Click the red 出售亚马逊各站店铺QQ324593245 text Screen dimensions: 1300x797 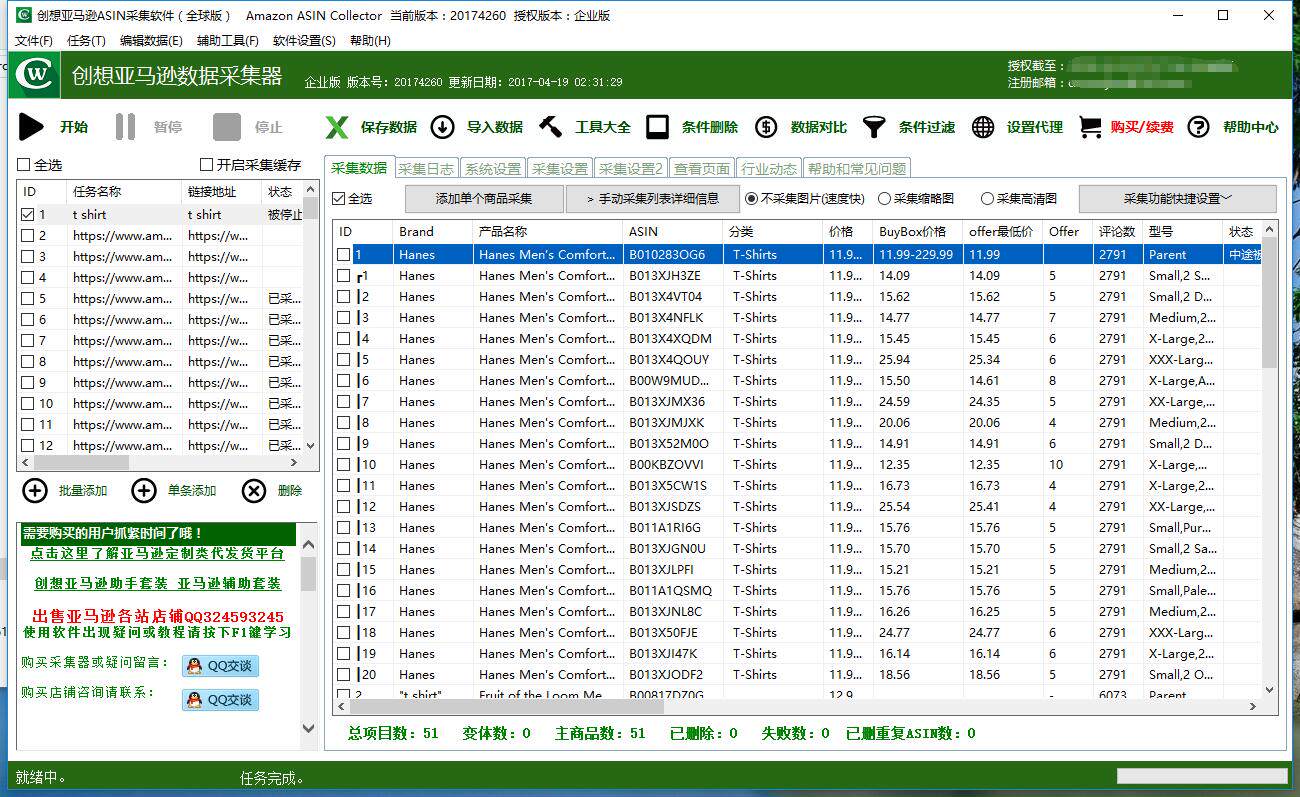click(x=158, y=617)
